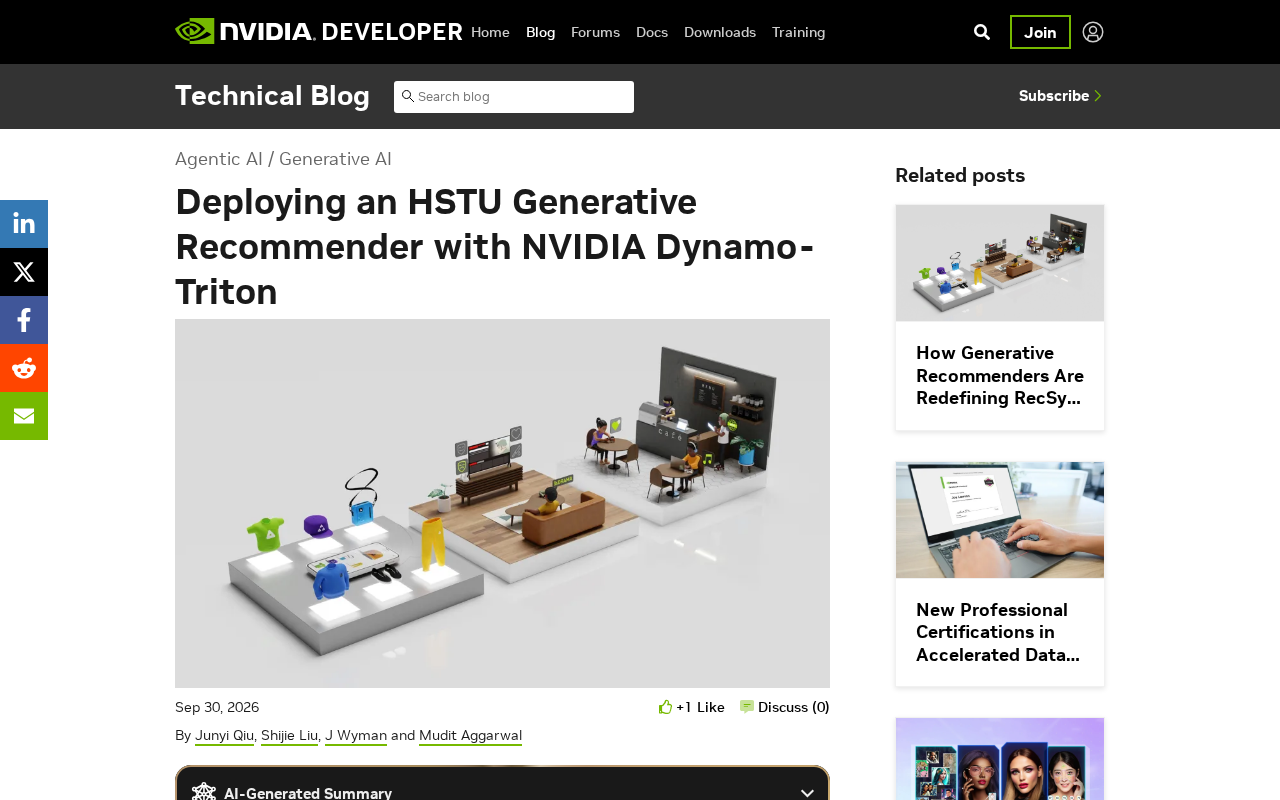Click the AI-Generated Summary icon

tap(204, 793)
